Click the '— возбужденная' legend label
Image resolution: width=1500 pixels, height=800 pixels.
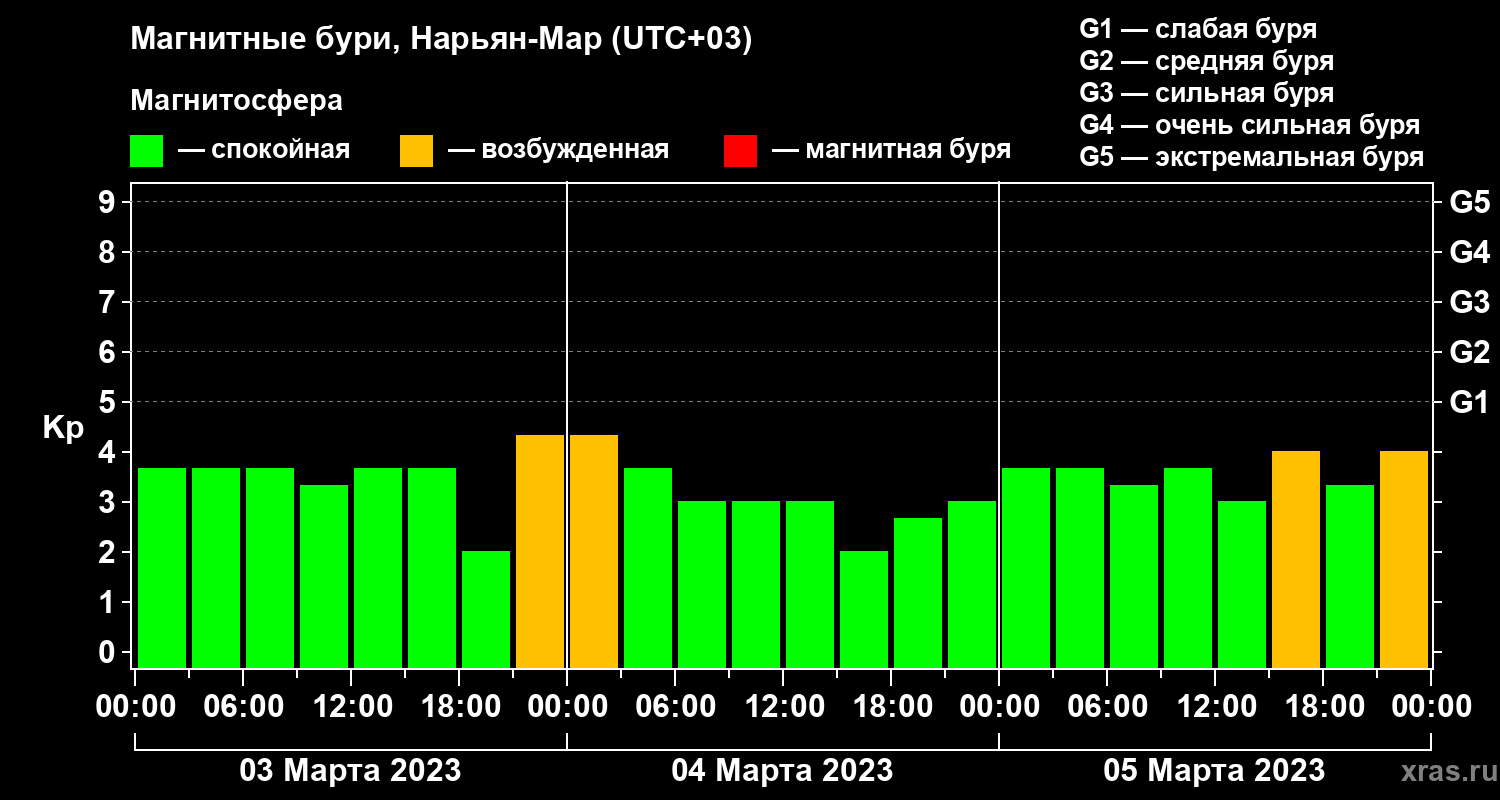(x=558, y=150)
